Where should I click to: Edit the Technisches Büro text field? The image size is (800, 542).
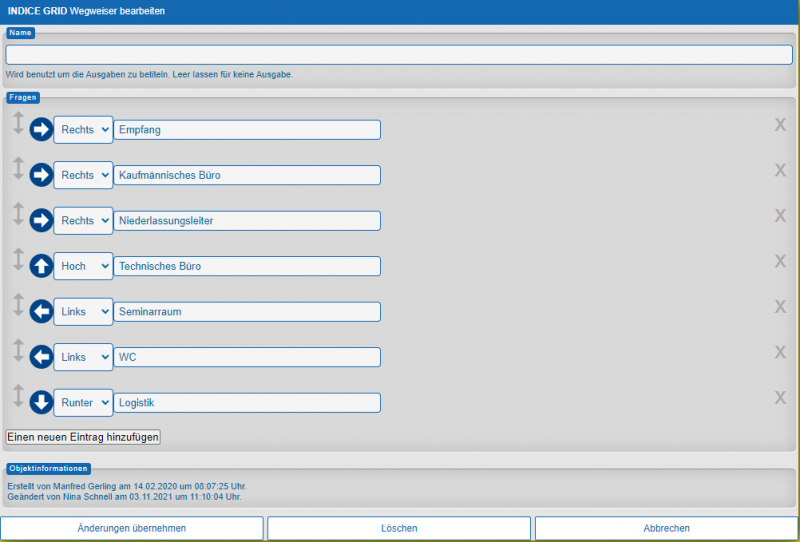pyautogui.click(x=247, y=266)
